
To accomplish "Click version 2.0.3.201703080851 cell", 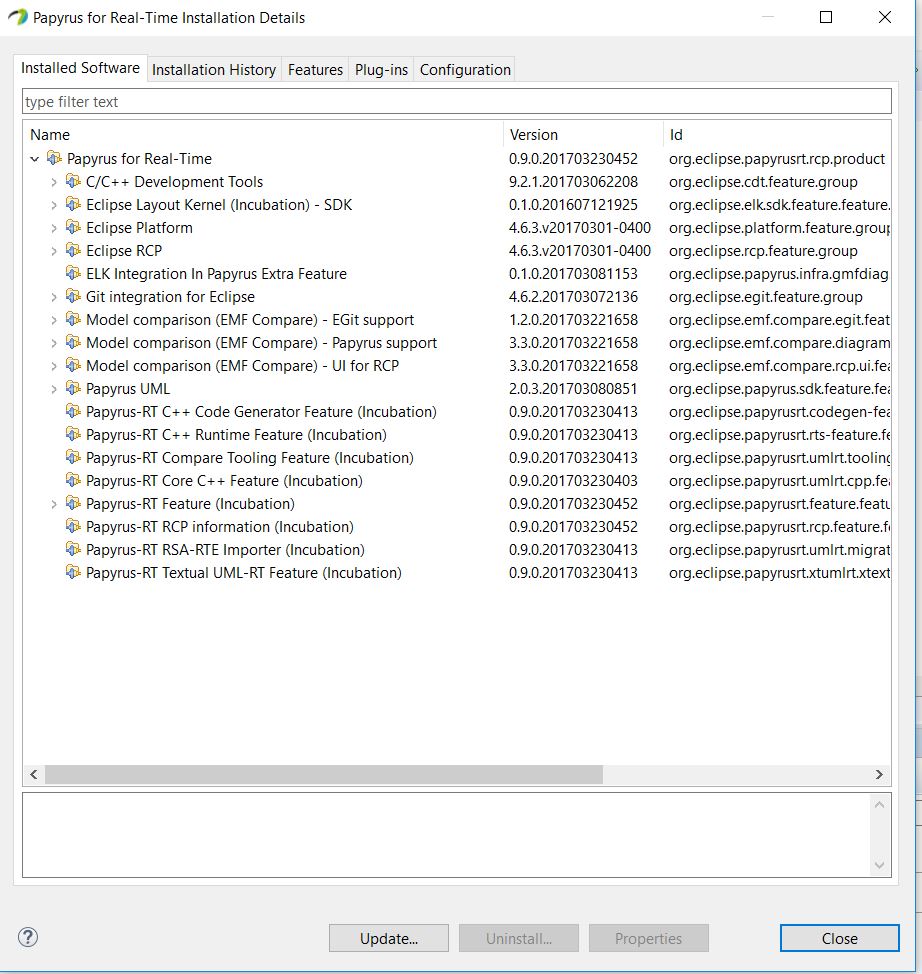I will [573, 388].
